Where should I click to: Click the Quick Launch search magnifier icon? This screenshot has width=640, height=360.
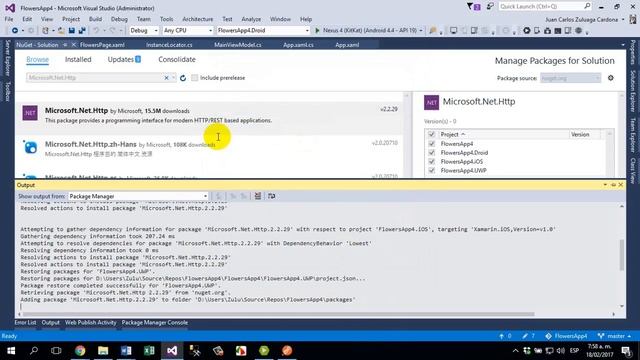click(587, 6)
